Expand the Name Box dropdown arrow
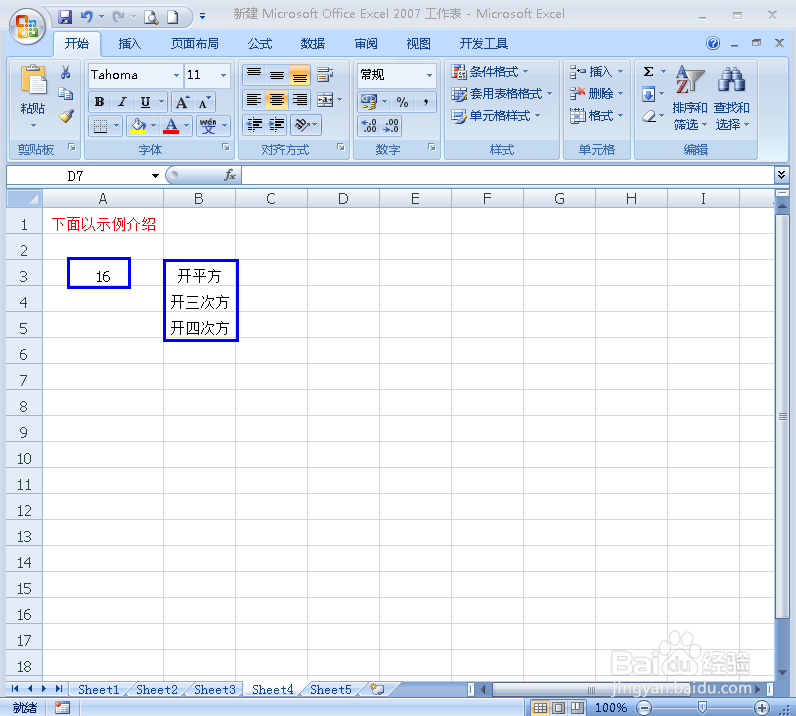796x716 pixels. coord(155,176)
